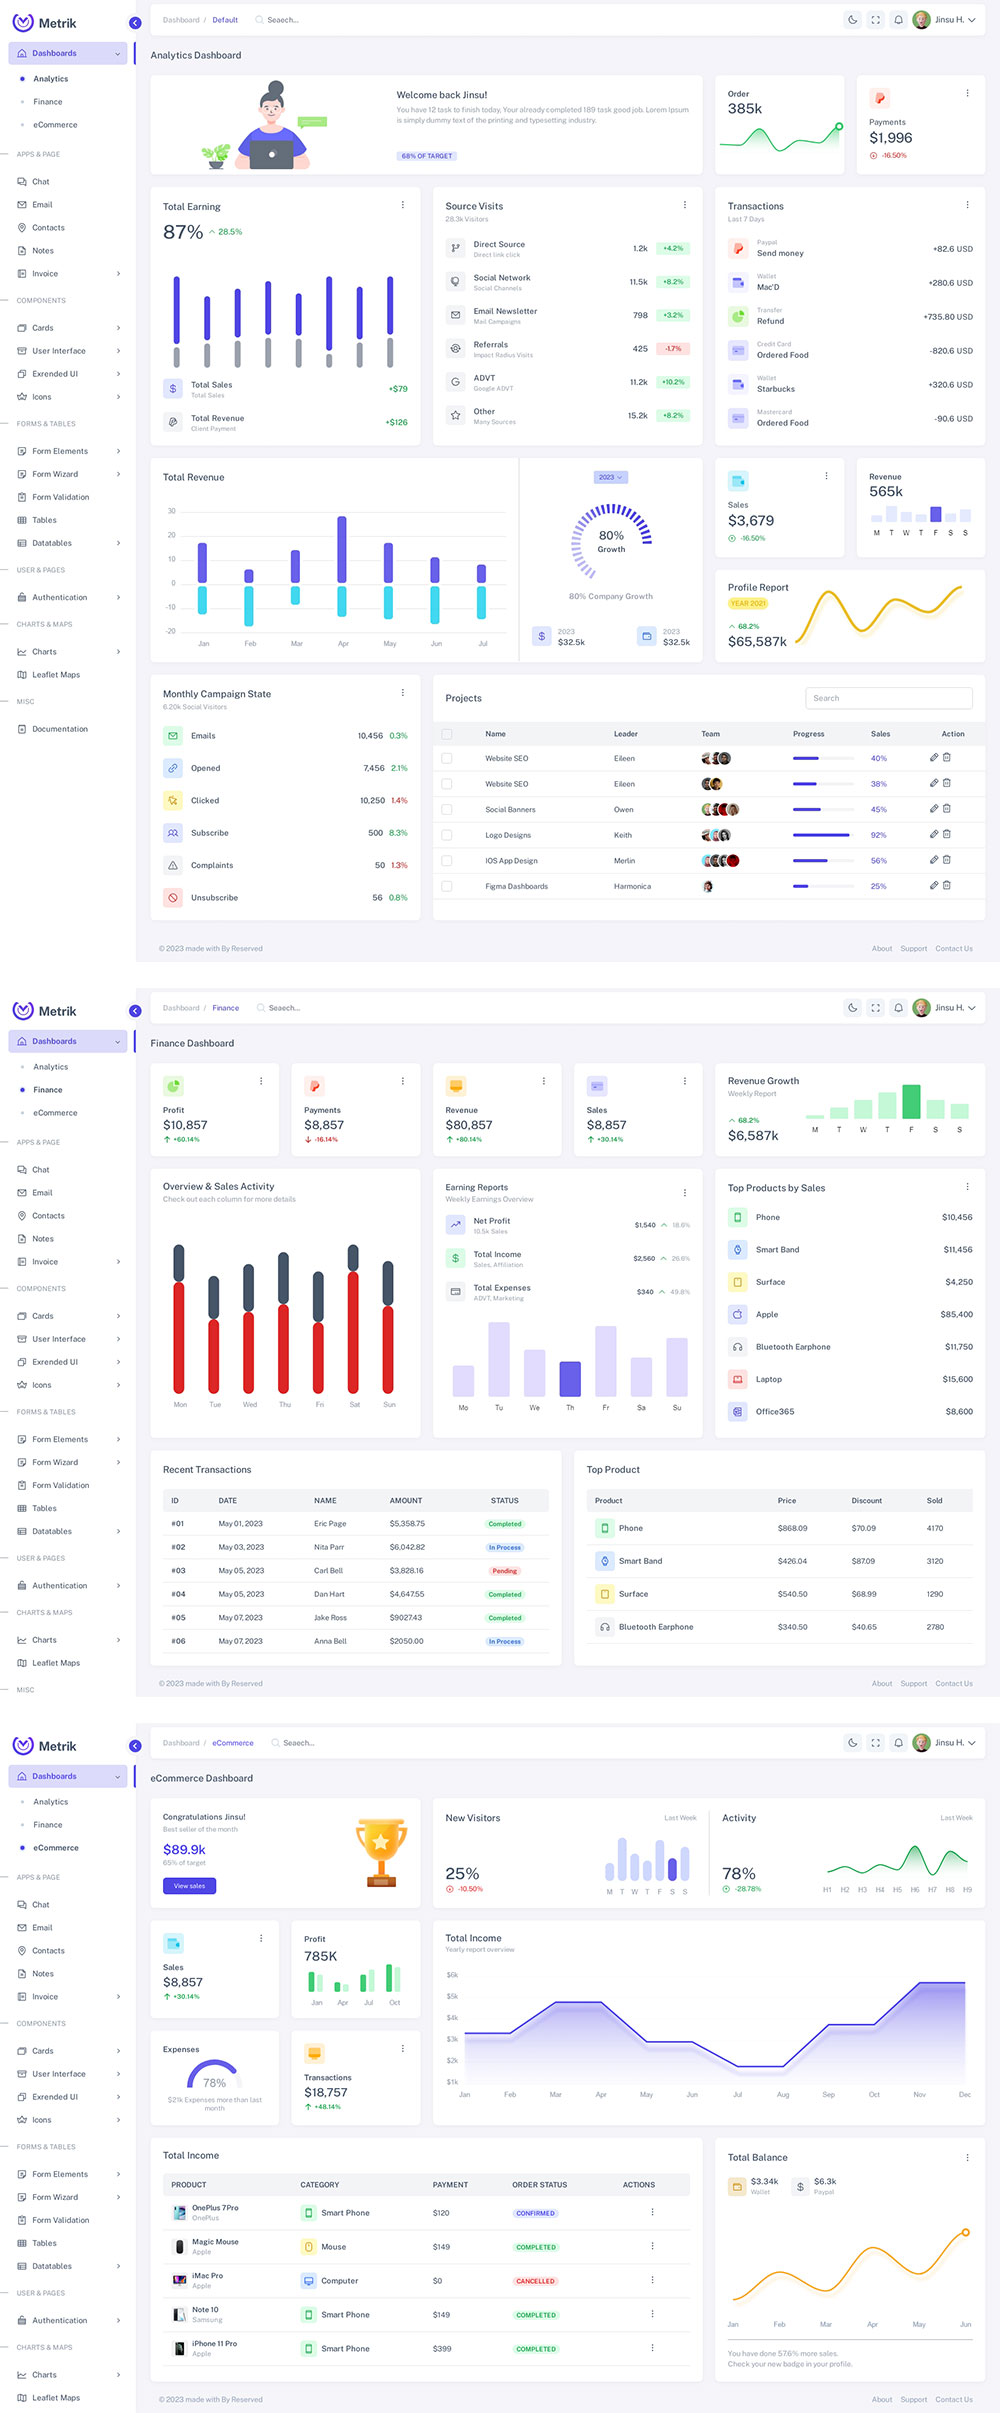Viewport: 1000px width, 2413px height.
Task: Check the Website SEO 40% project row
Action: [447, 759]
